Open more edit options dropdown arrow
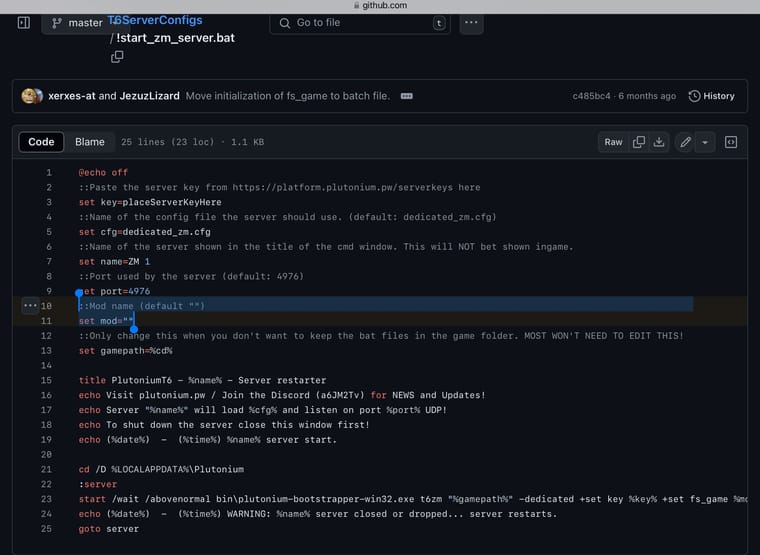 click(x=705, y=142)
